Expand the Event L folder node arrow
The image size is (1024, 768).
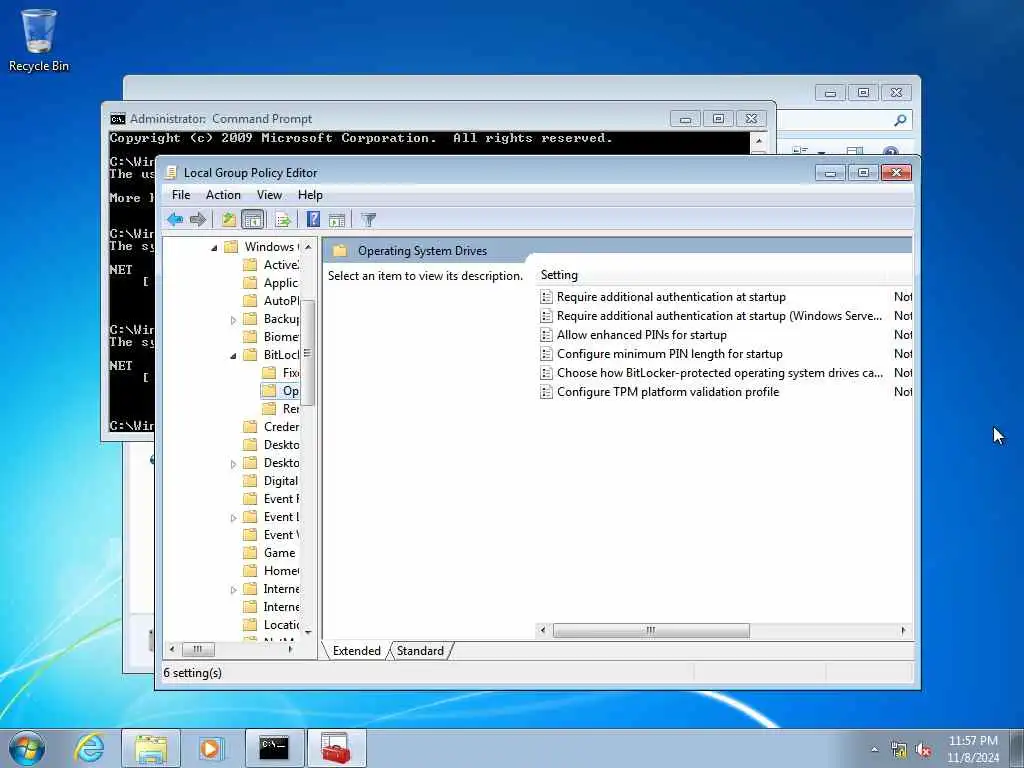233,518
